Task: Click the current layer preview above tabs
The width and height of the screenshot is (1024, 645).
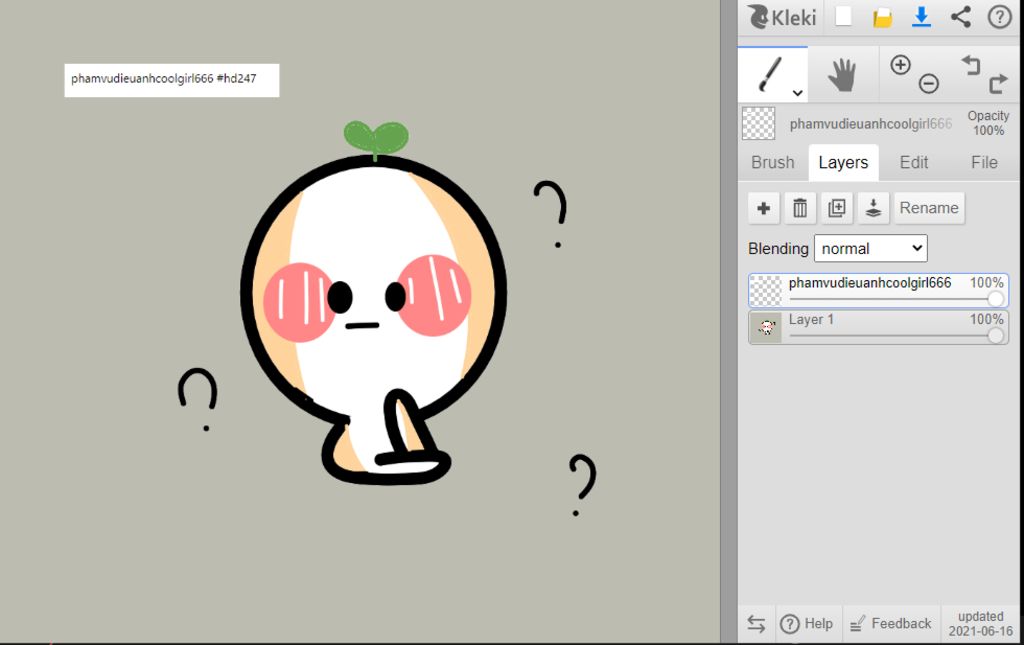Action: [759, 123]
